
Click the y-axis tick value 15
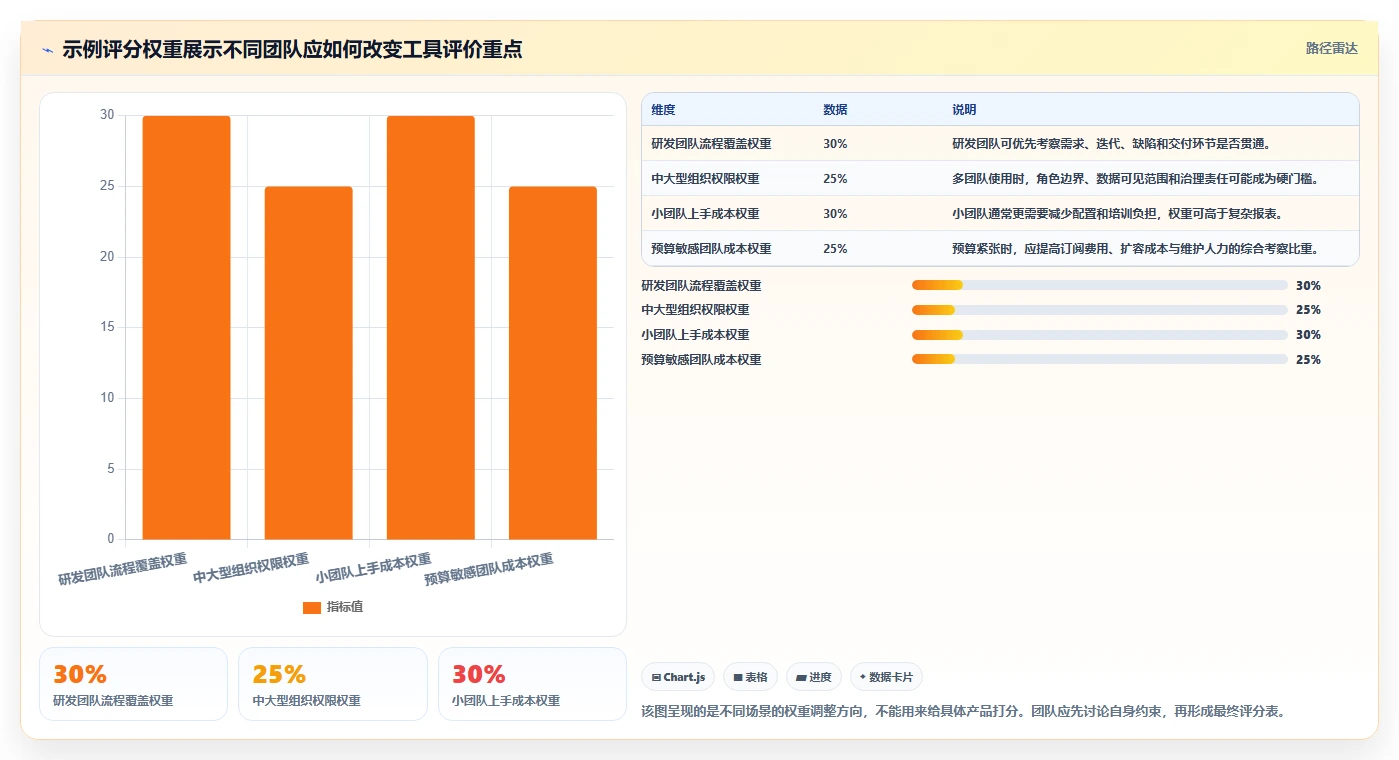click(x=107, y=327)
